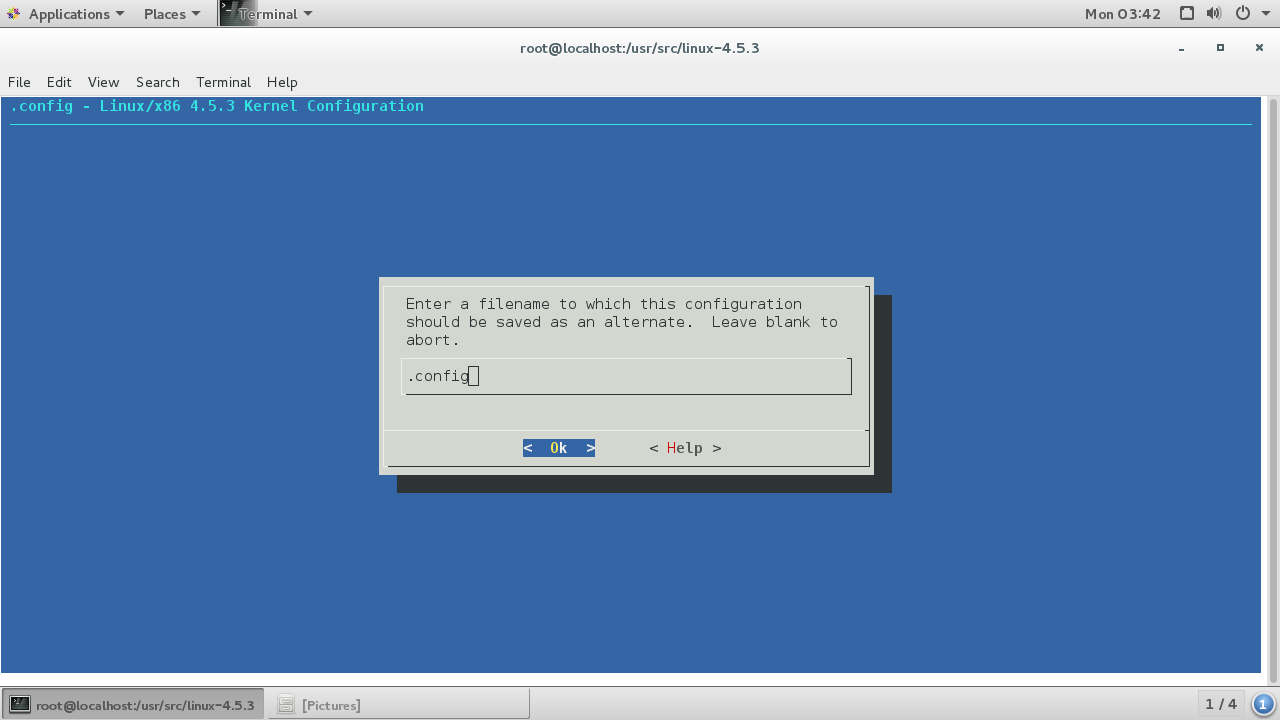Open the clock showing Mon 03:42

[x=1123, y=14]
